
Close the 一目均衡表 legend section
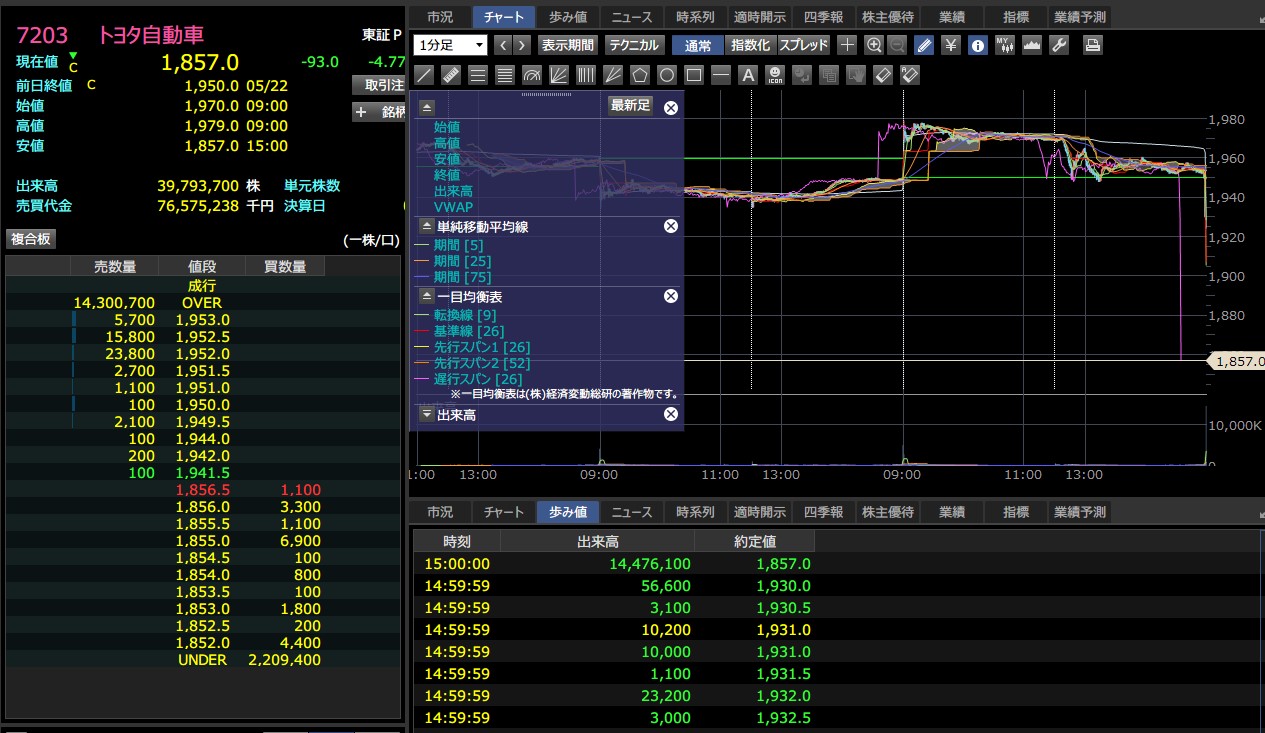coord(671,296)
